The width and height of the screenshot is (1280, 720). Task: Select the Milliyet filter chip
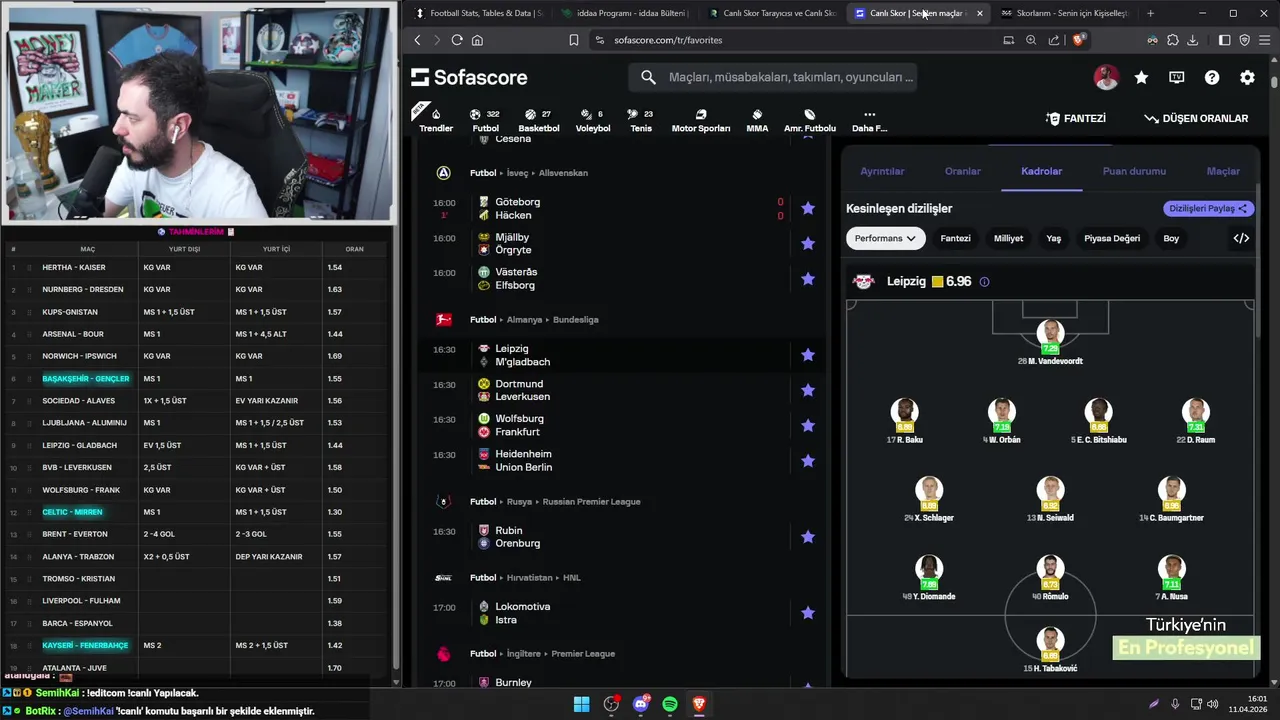tap(1008, 238)
